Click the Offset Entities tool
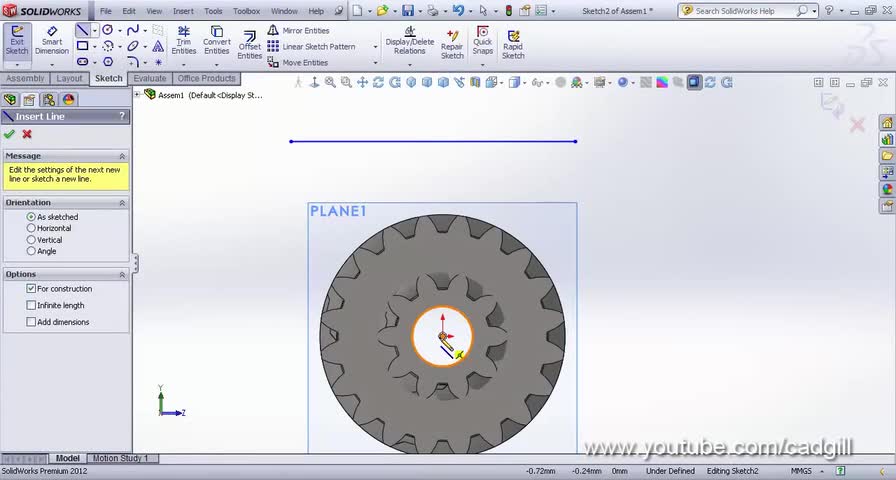Image resolution: width=896 pixels, height=480 pixels. tap(250, 45)
